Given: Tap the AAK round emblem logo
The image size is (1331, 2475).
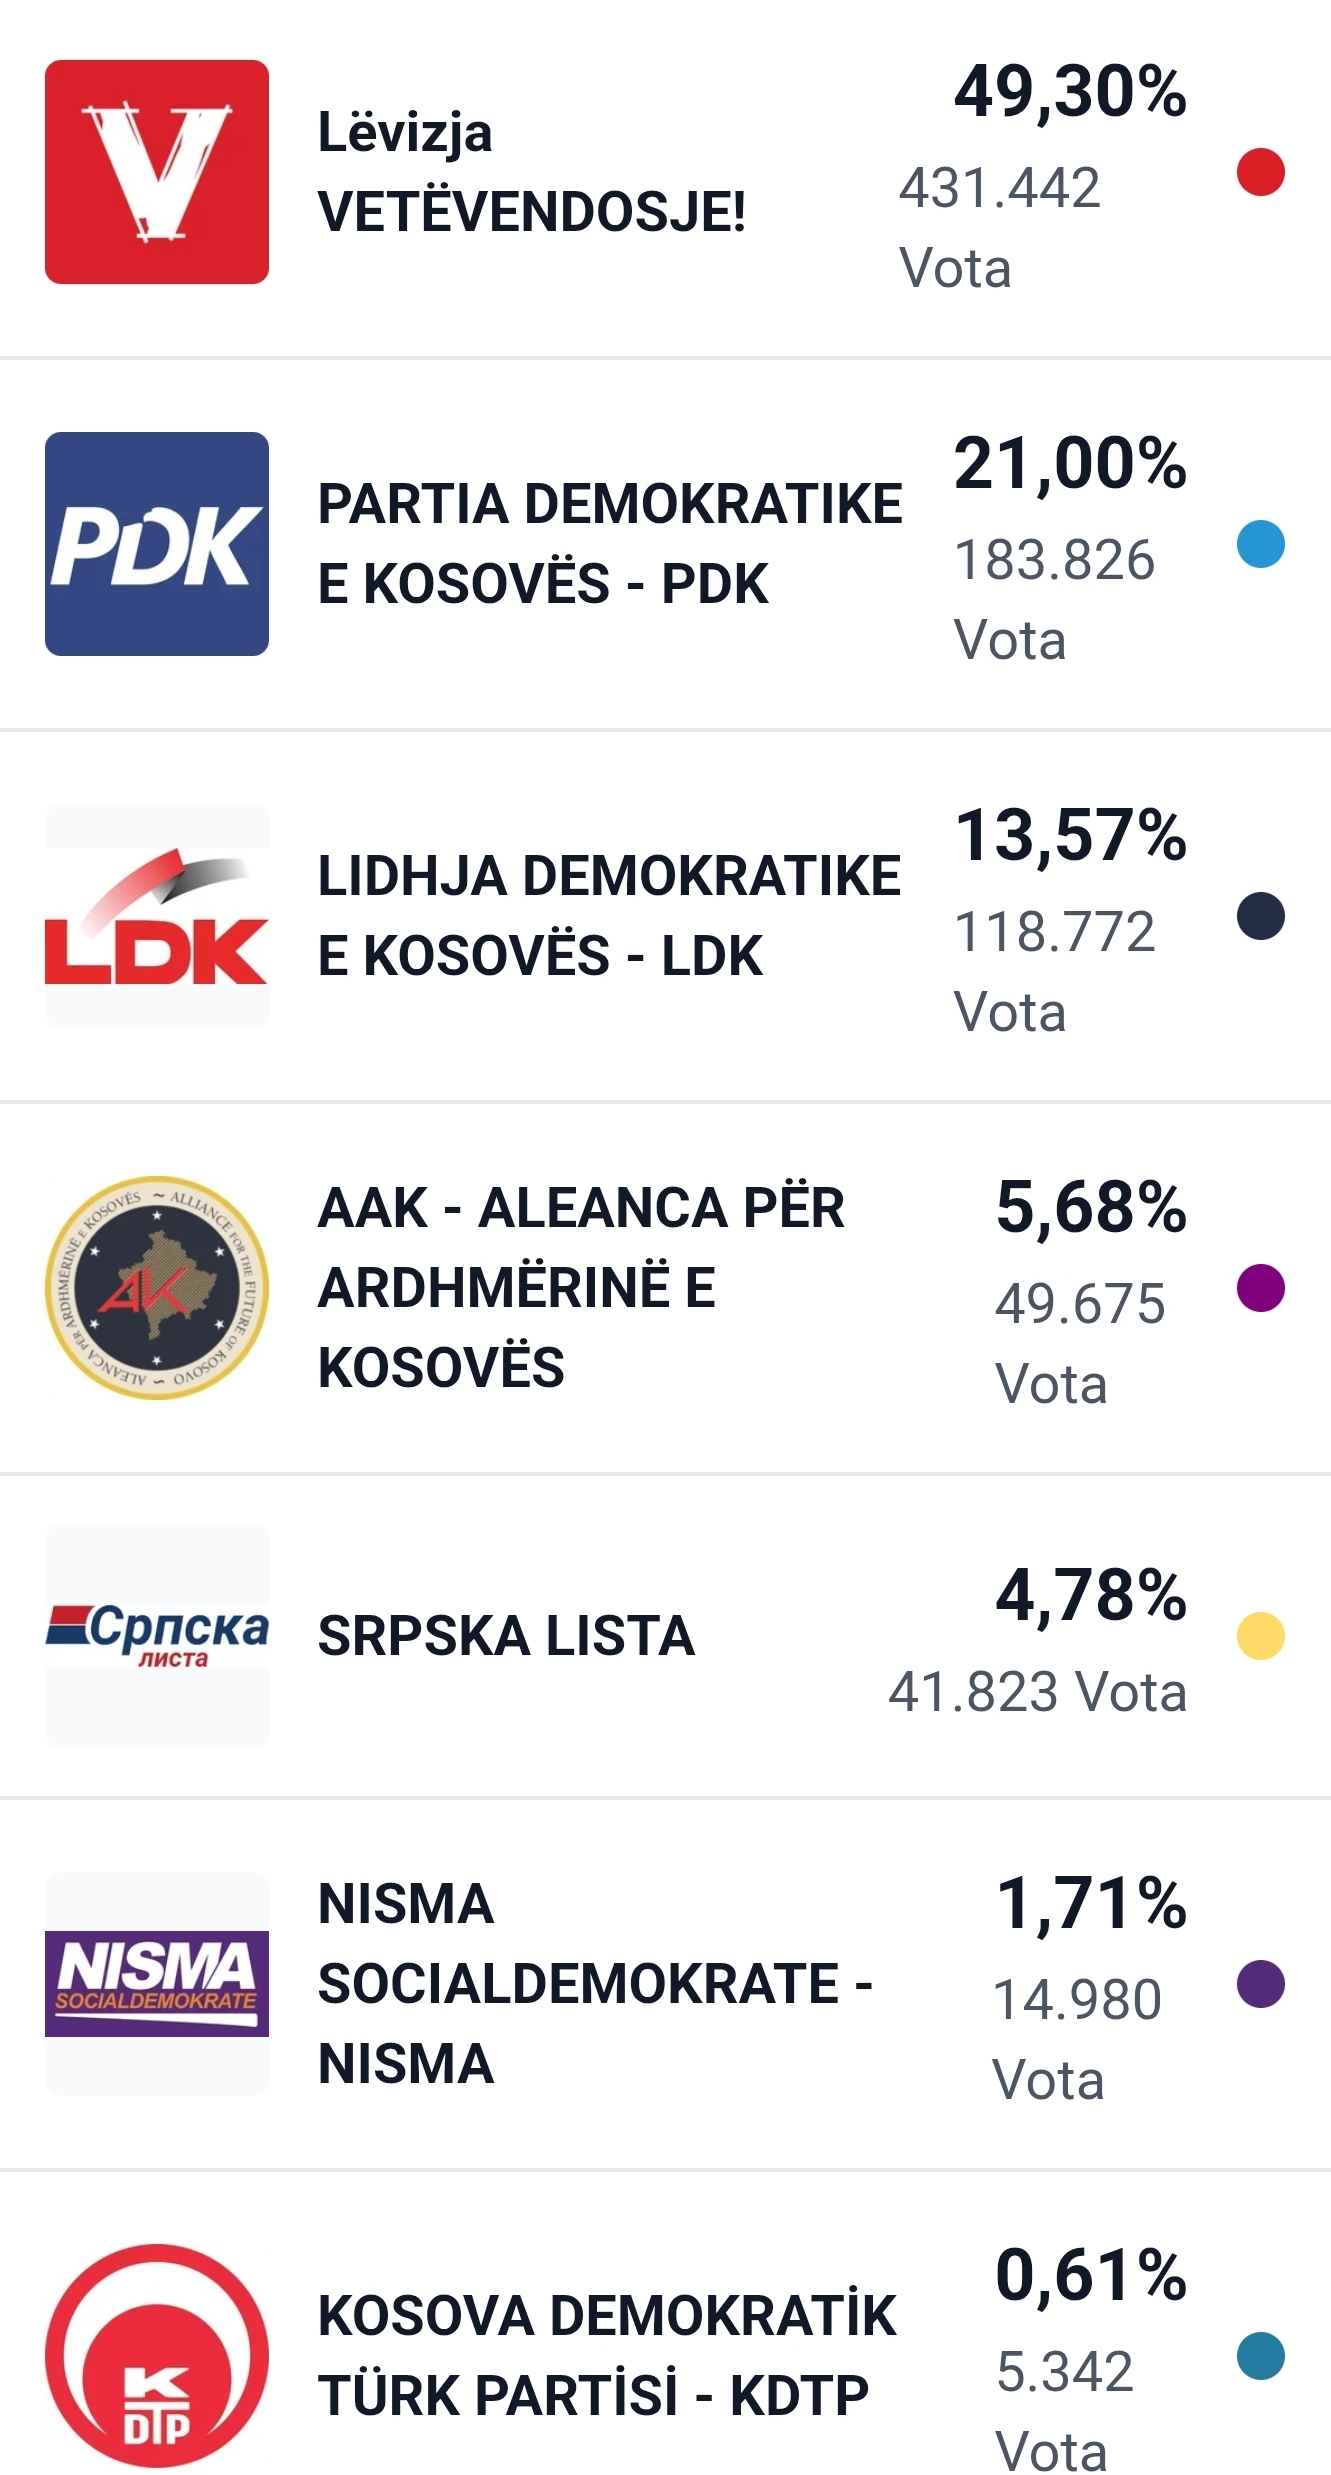Looking at the screenshot, I should (x=157, y=1288).
